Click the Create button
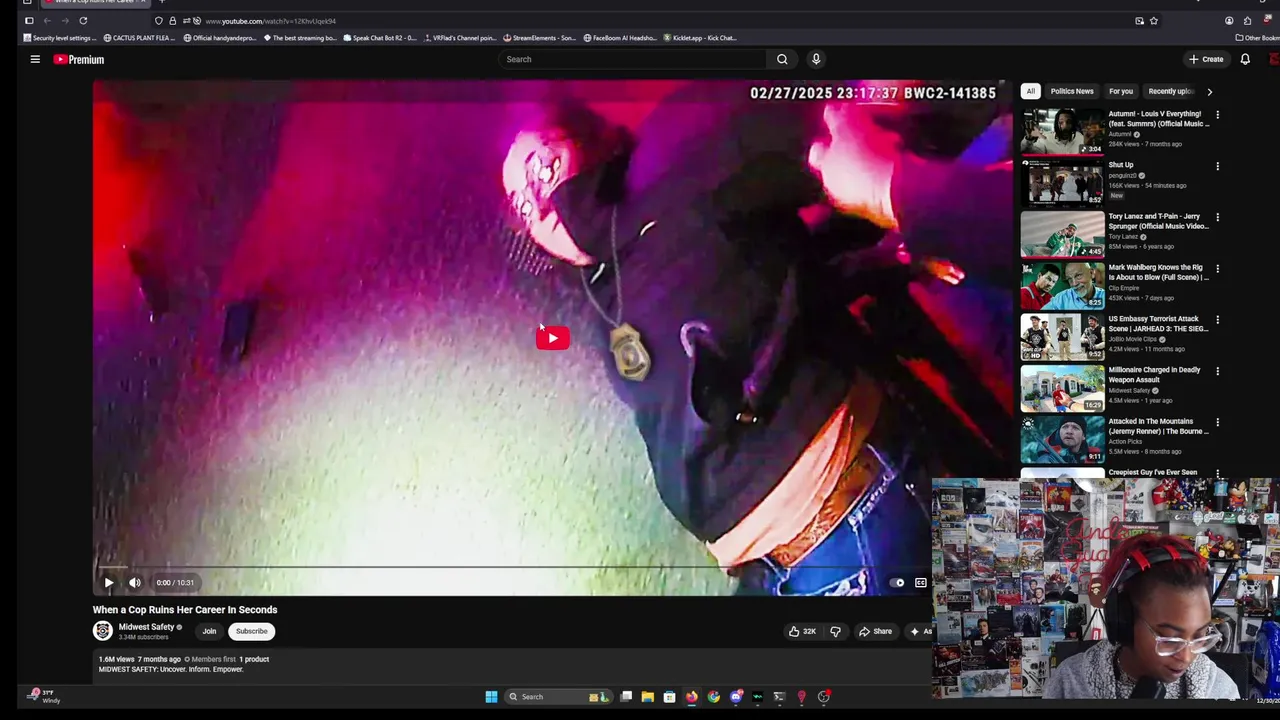 1206,59
